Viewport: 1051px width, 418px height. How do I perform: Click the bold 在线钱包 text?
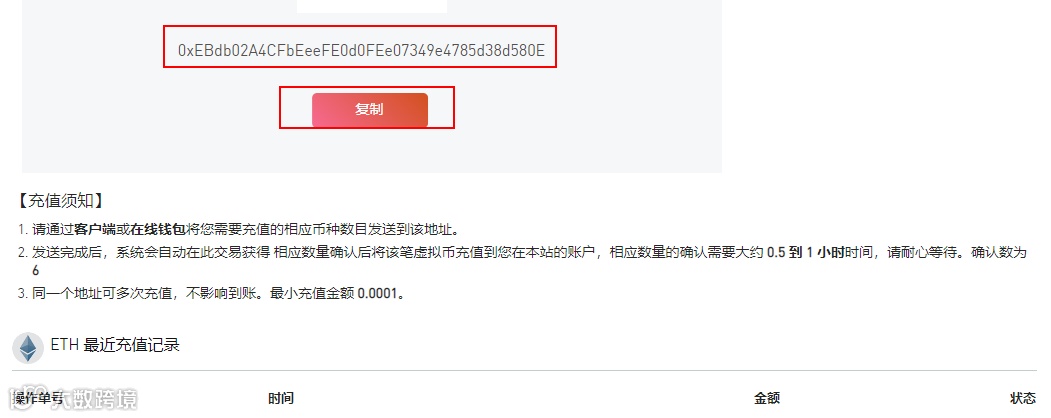157,230
